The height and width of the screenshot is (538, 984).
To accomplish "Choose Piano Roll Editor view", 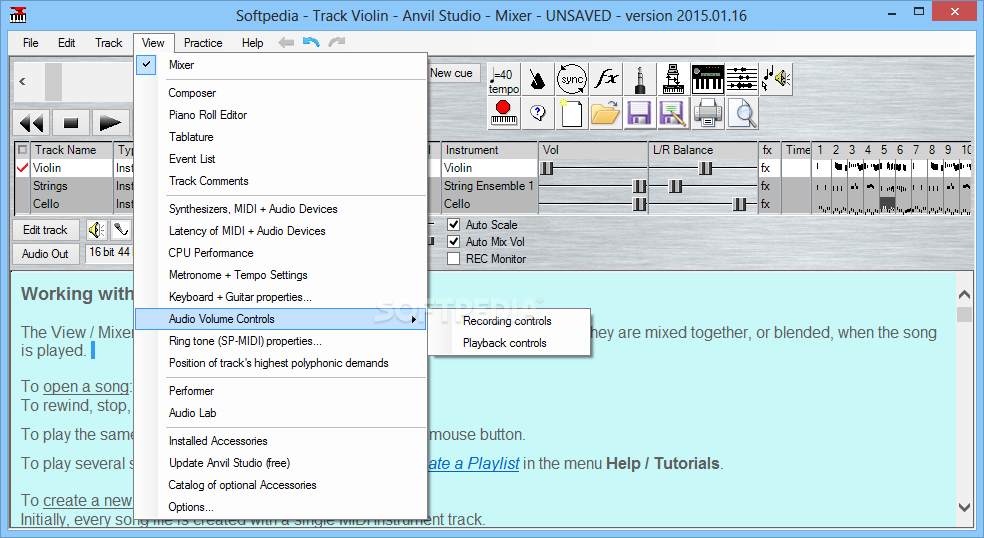I will tap(281, 115).
